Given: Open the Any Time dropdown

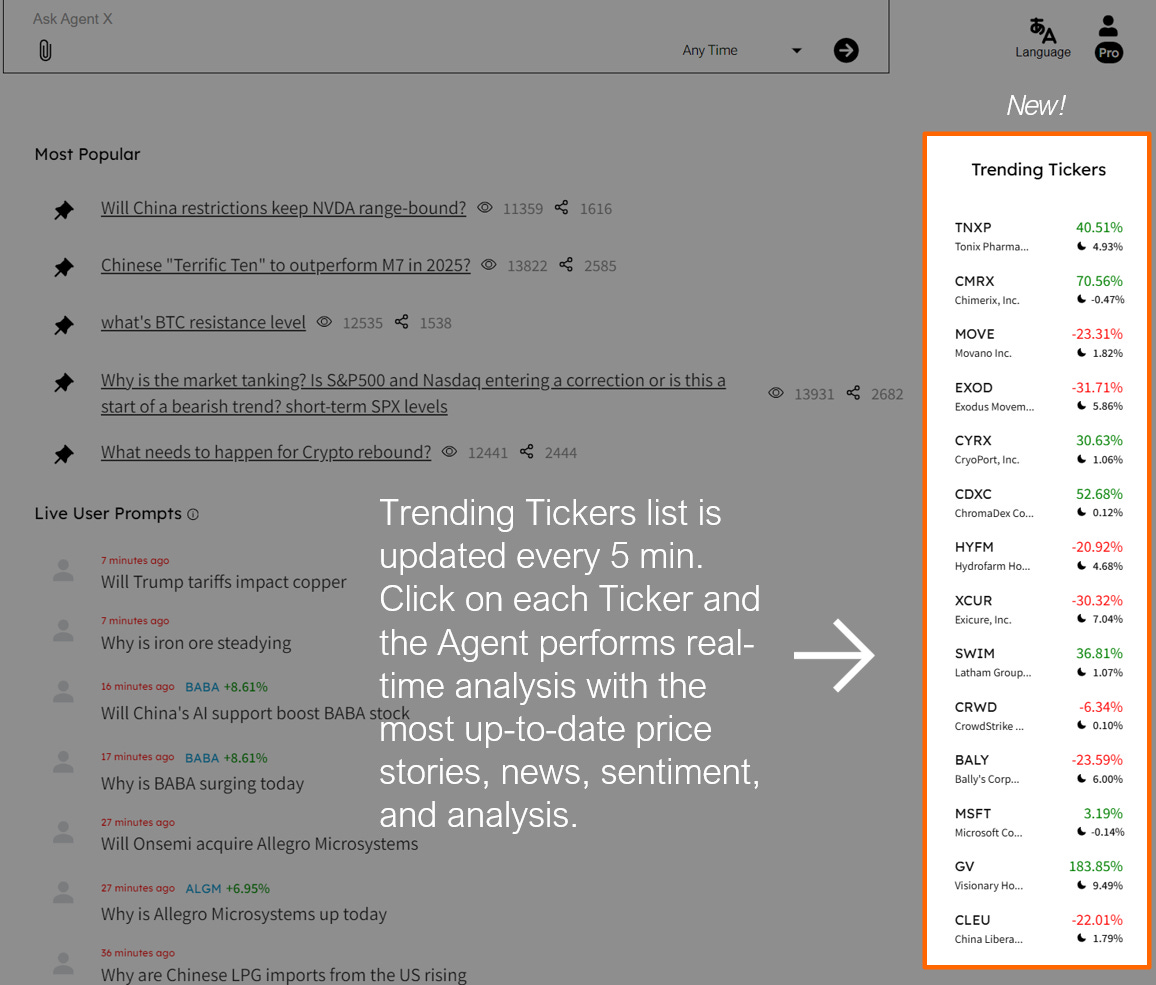Looking at the screenshot, I should 742,50.
